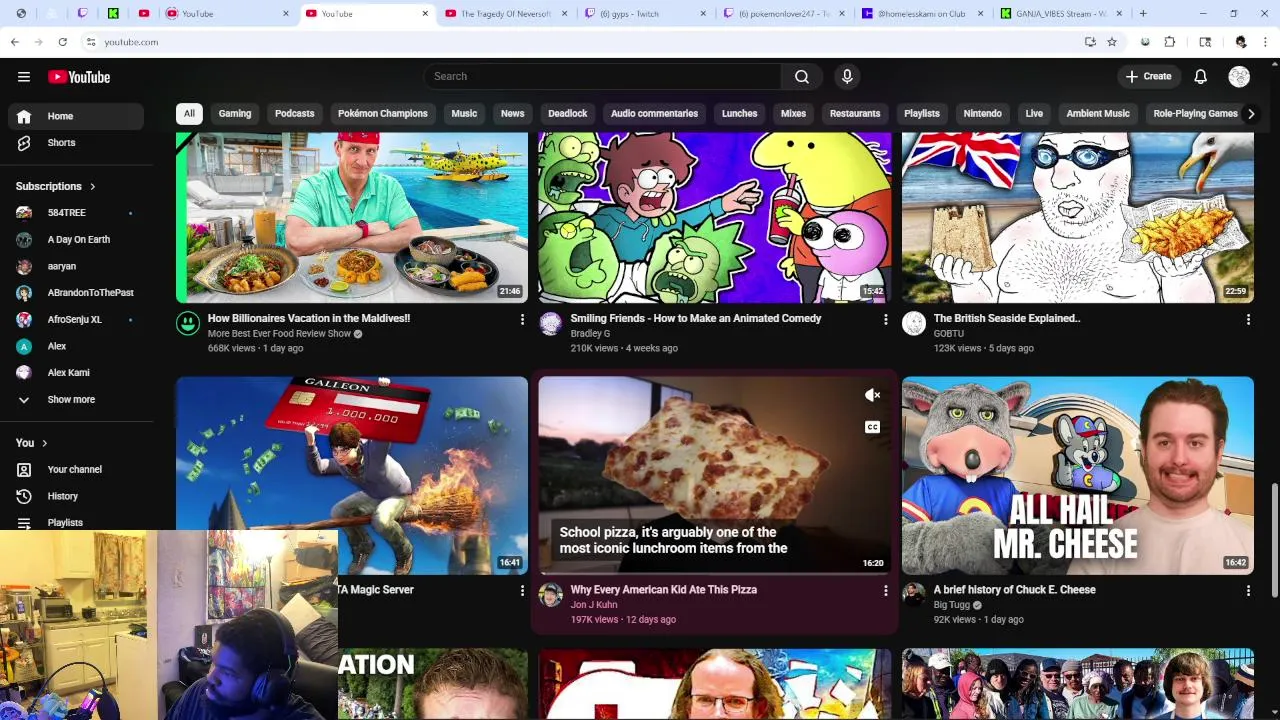This screenshot has width=1280, height=720.
Task: Open a new browser tab
Action: (1143, 14)
